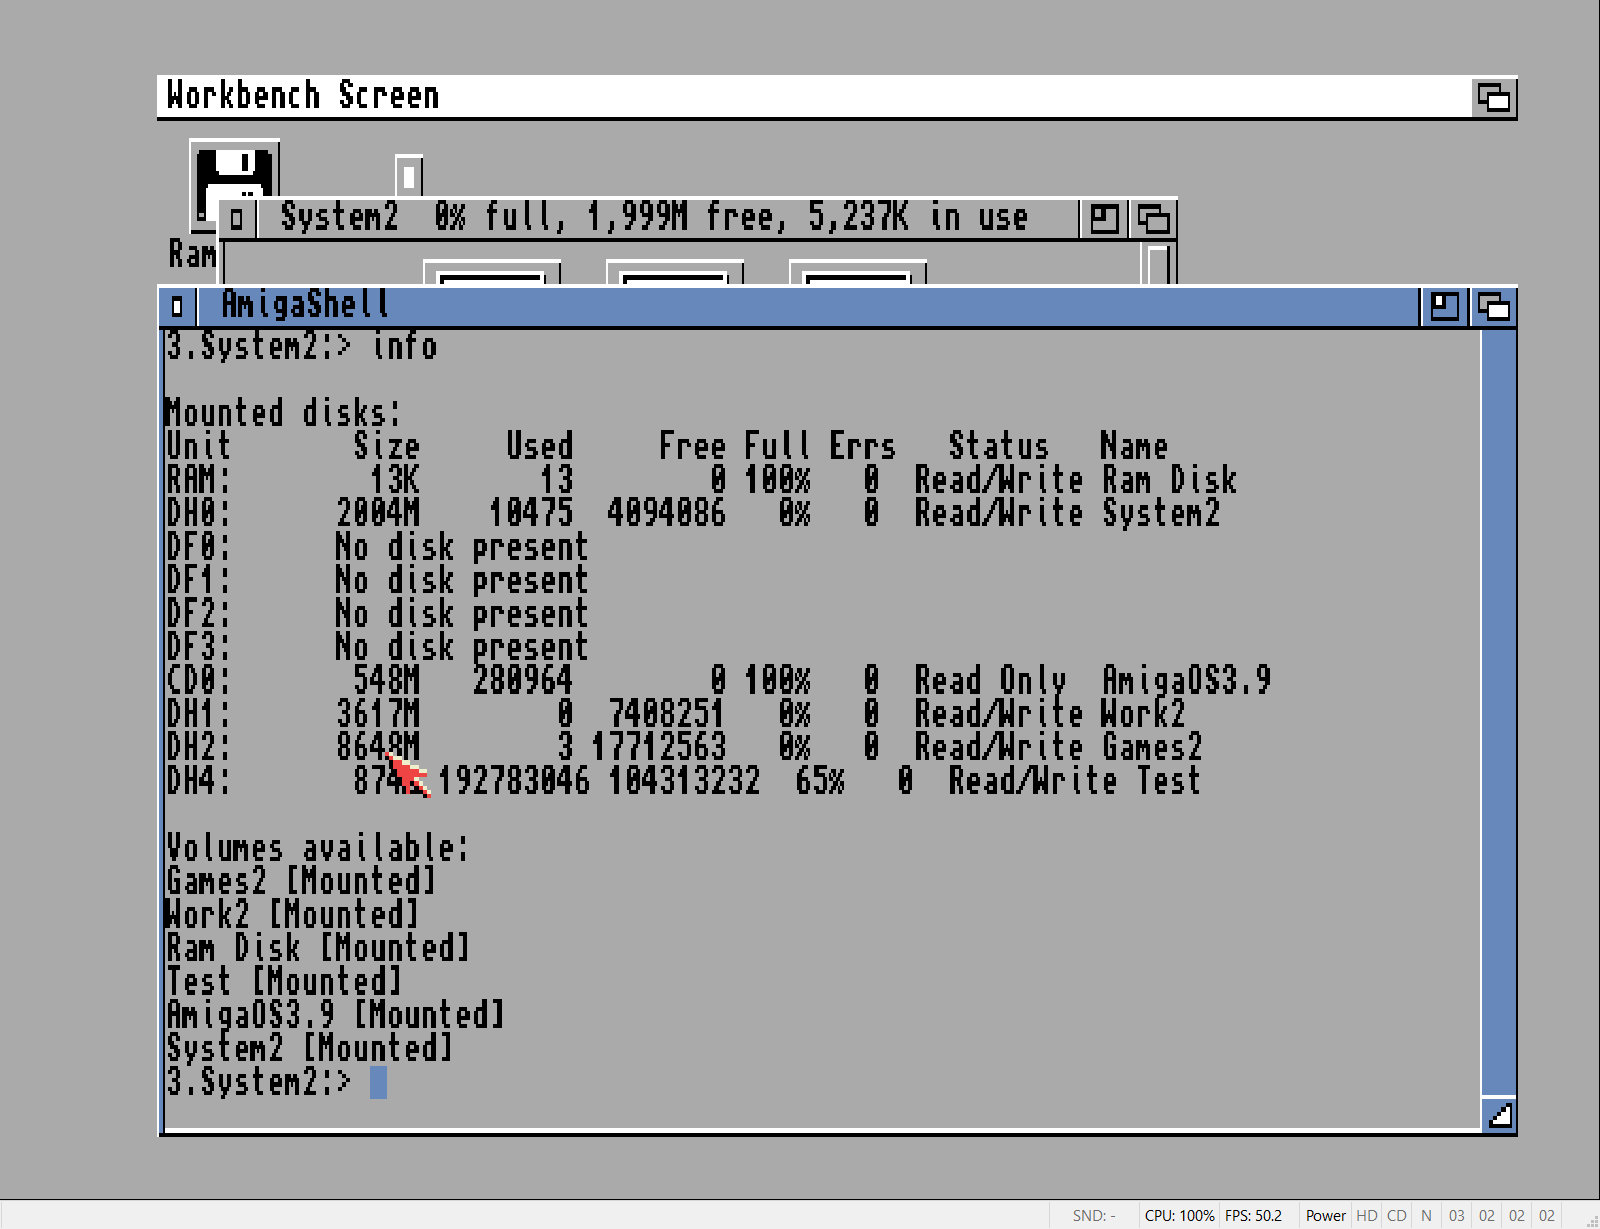Click the 'Ram Disk [Mounted]' volume line

click(x=318, y=948)
